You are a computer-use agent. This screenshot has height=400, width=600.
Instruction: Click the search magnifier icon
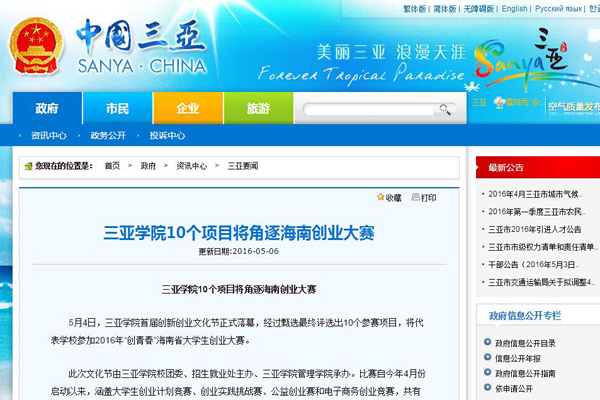tap(447, 108)
